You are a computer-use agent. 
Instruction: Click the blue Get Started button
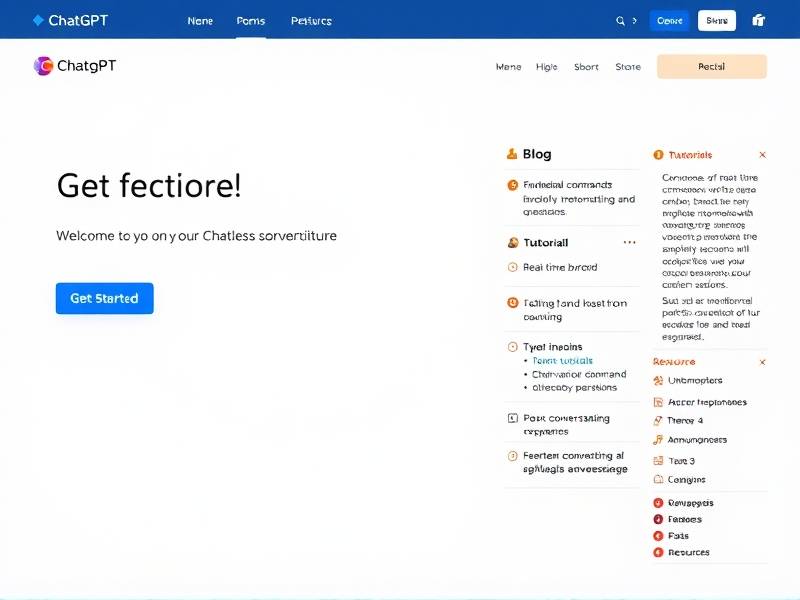pyautogui.click(x=104, y=298)
